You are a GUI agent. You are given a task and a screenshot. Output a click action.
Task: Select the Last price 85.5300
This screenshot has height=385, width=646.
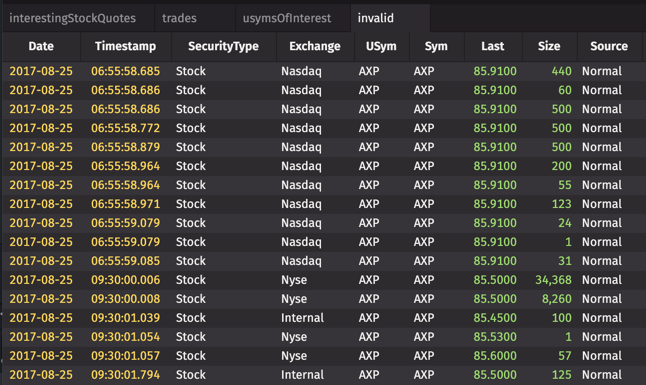[x=495, y=337]
